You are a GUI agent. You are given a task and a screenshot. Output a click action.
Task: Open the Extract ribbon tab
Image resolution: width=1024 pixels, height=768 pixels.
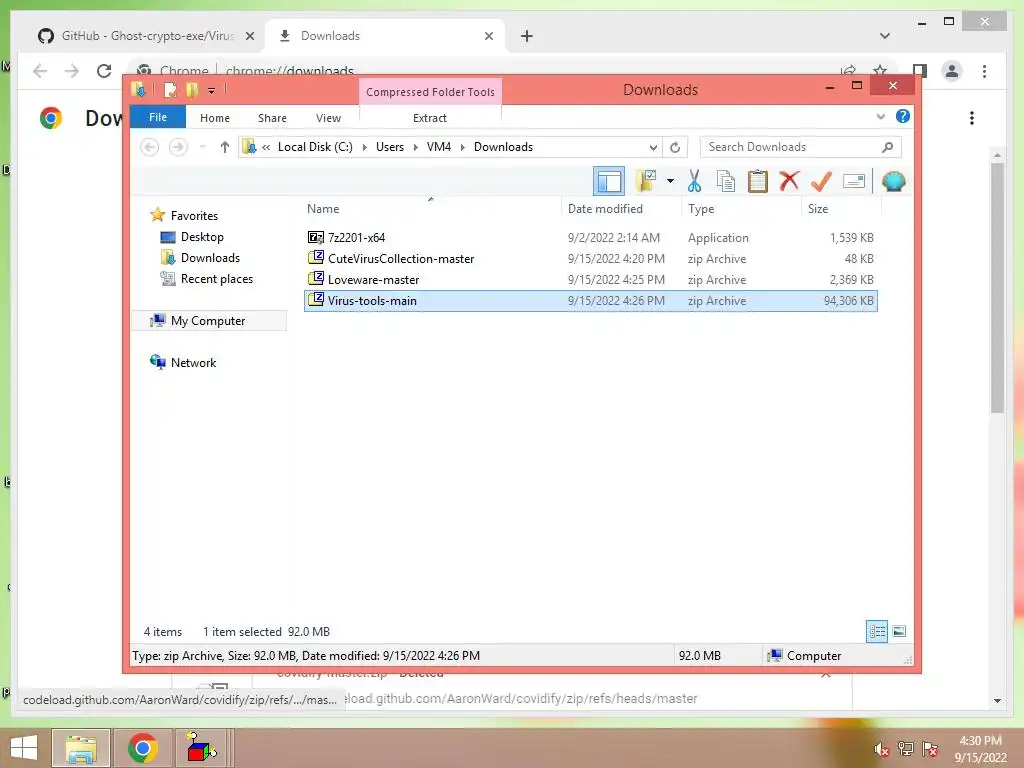[x=430, y=118]
